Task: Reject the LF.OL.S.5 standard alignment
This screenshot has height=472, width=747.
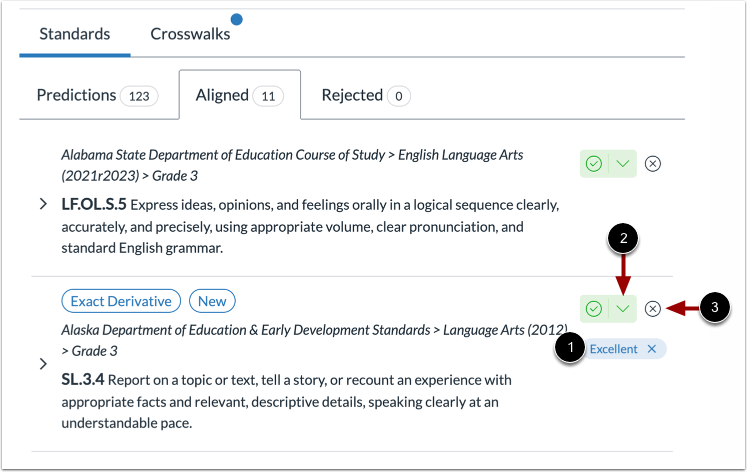Action: (653, 164)
